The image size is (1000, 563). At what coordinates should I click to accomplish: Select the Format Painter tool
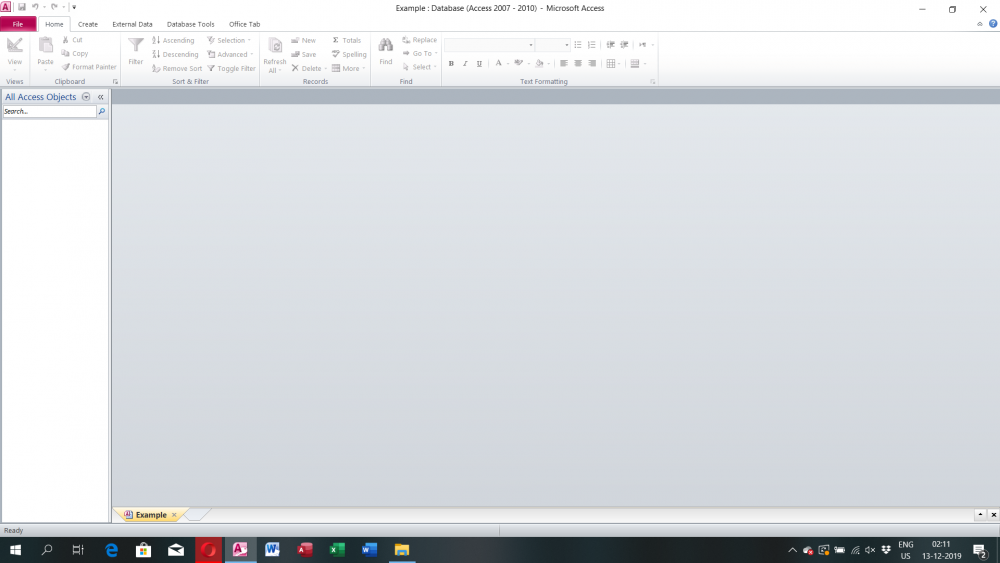point(89,67)
